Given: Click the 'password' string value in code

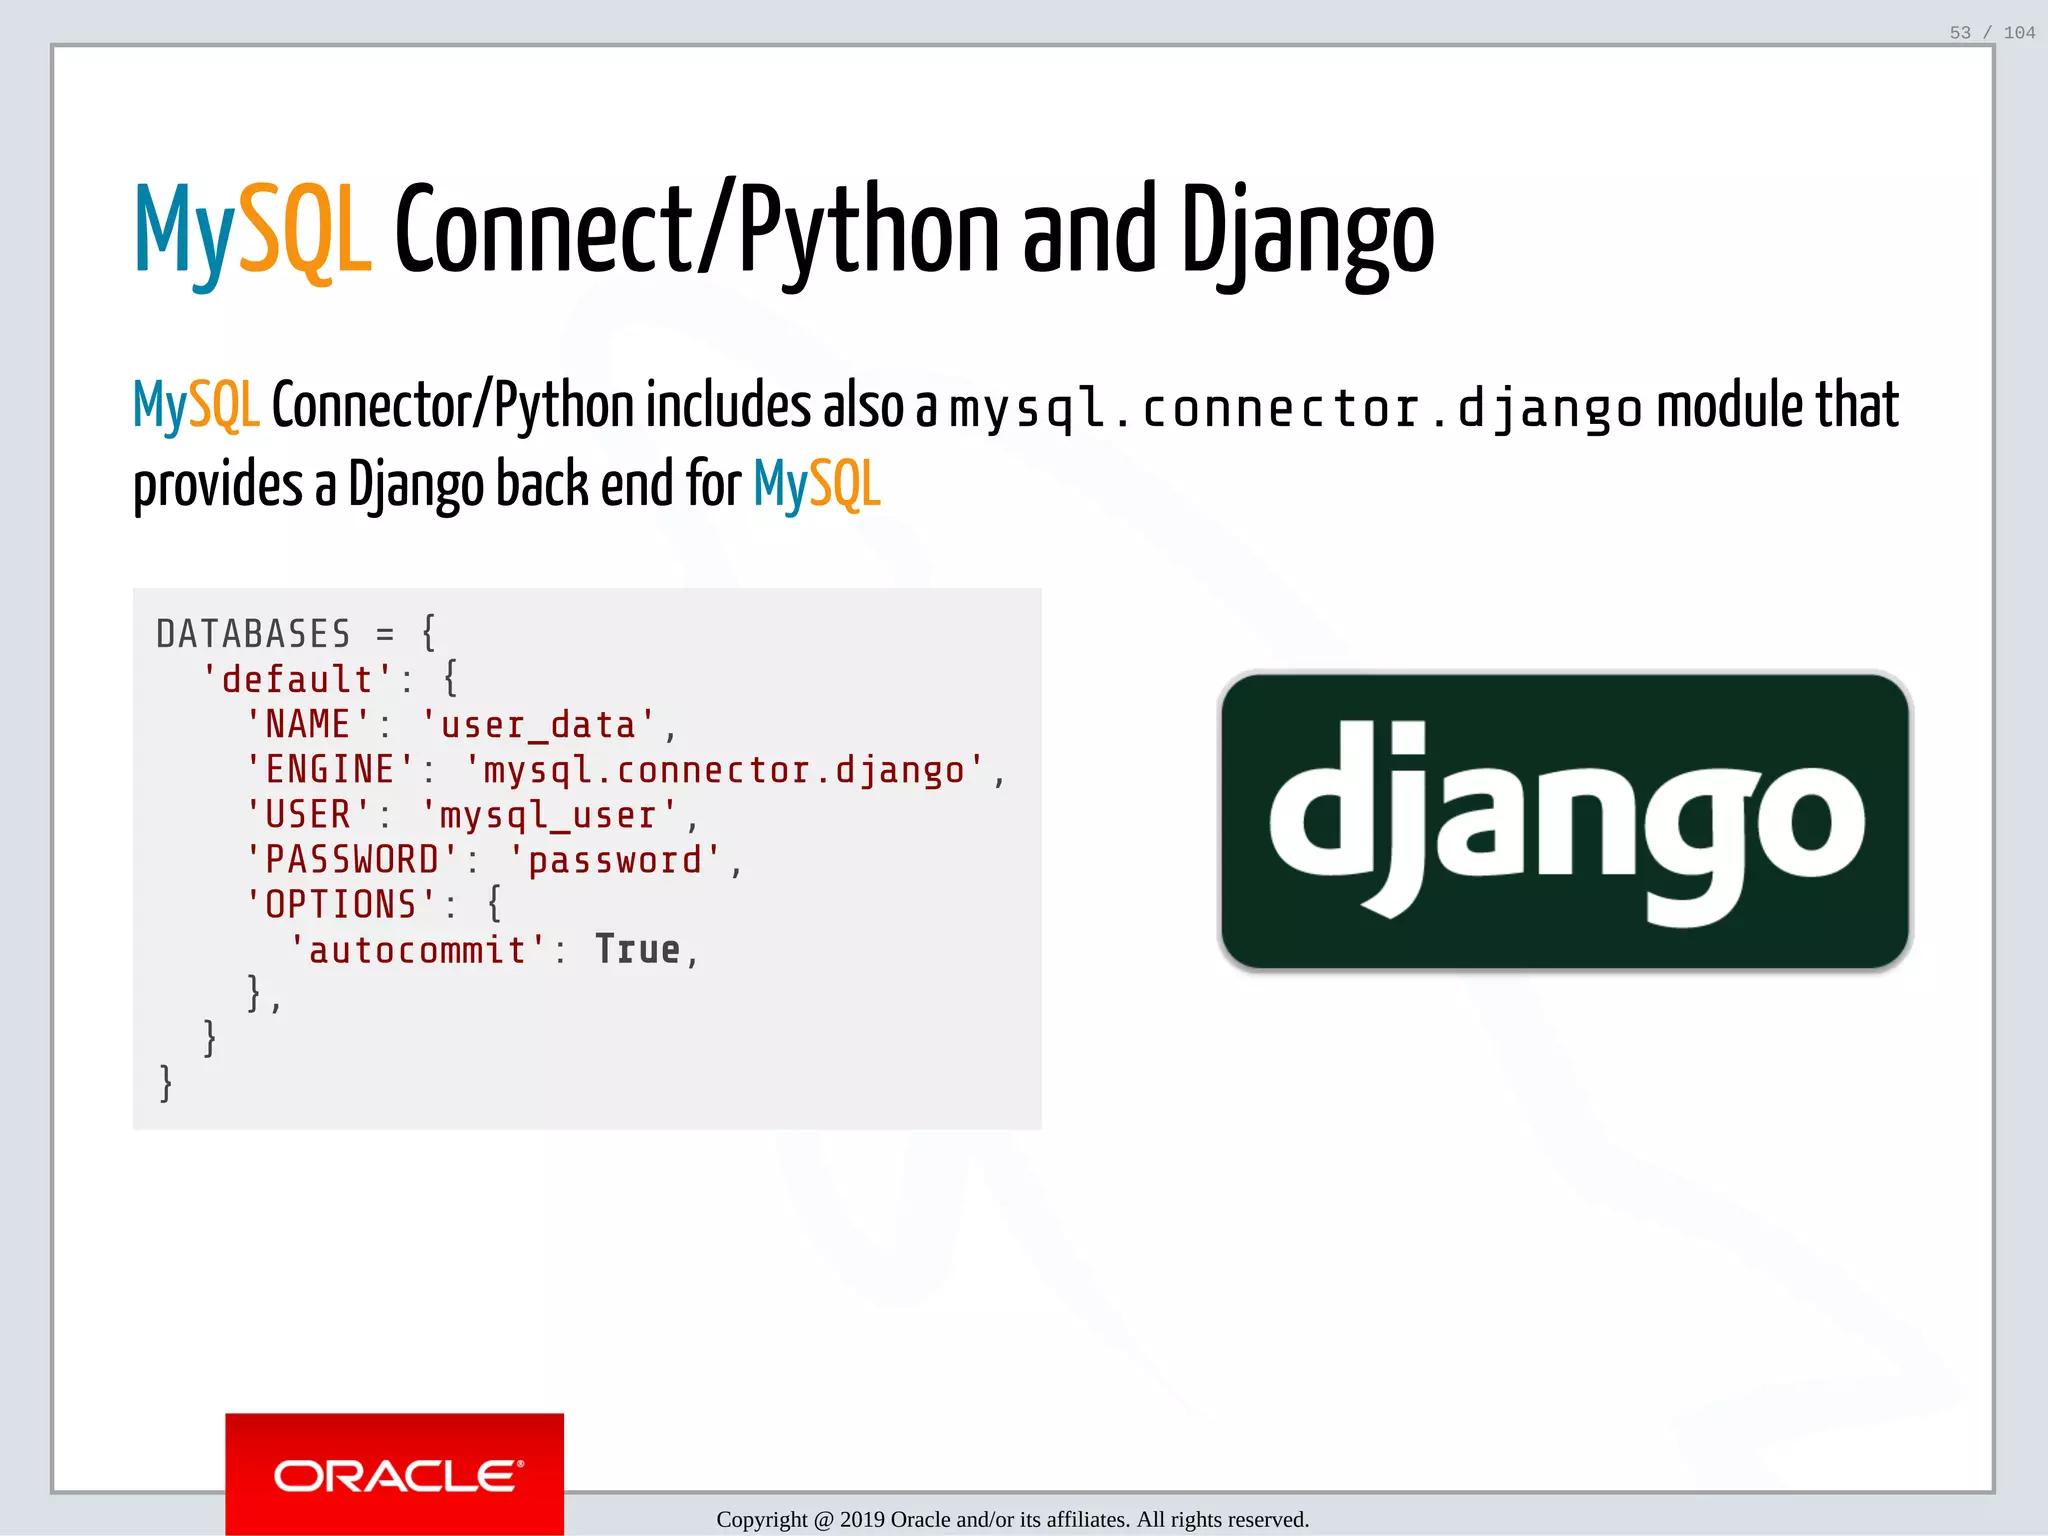Looking at the screenshot, I should coord(614,860).
